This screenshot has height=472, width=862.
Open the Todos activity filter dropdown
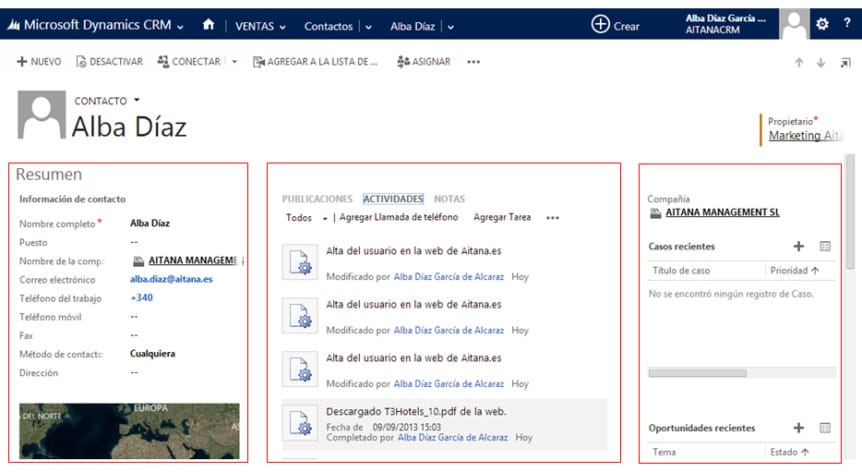pyautogui.click(x=304, y=217)
